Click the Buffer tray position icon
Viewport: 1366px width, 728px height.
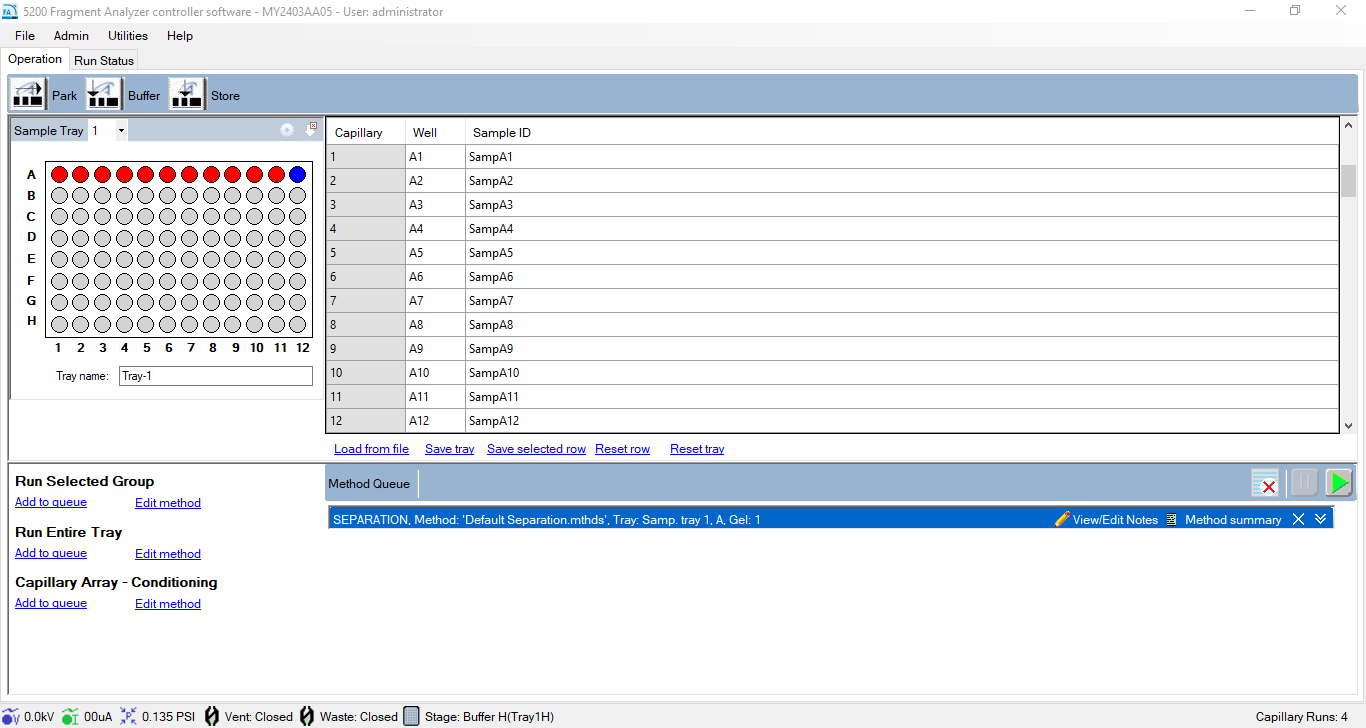(104, 94)
